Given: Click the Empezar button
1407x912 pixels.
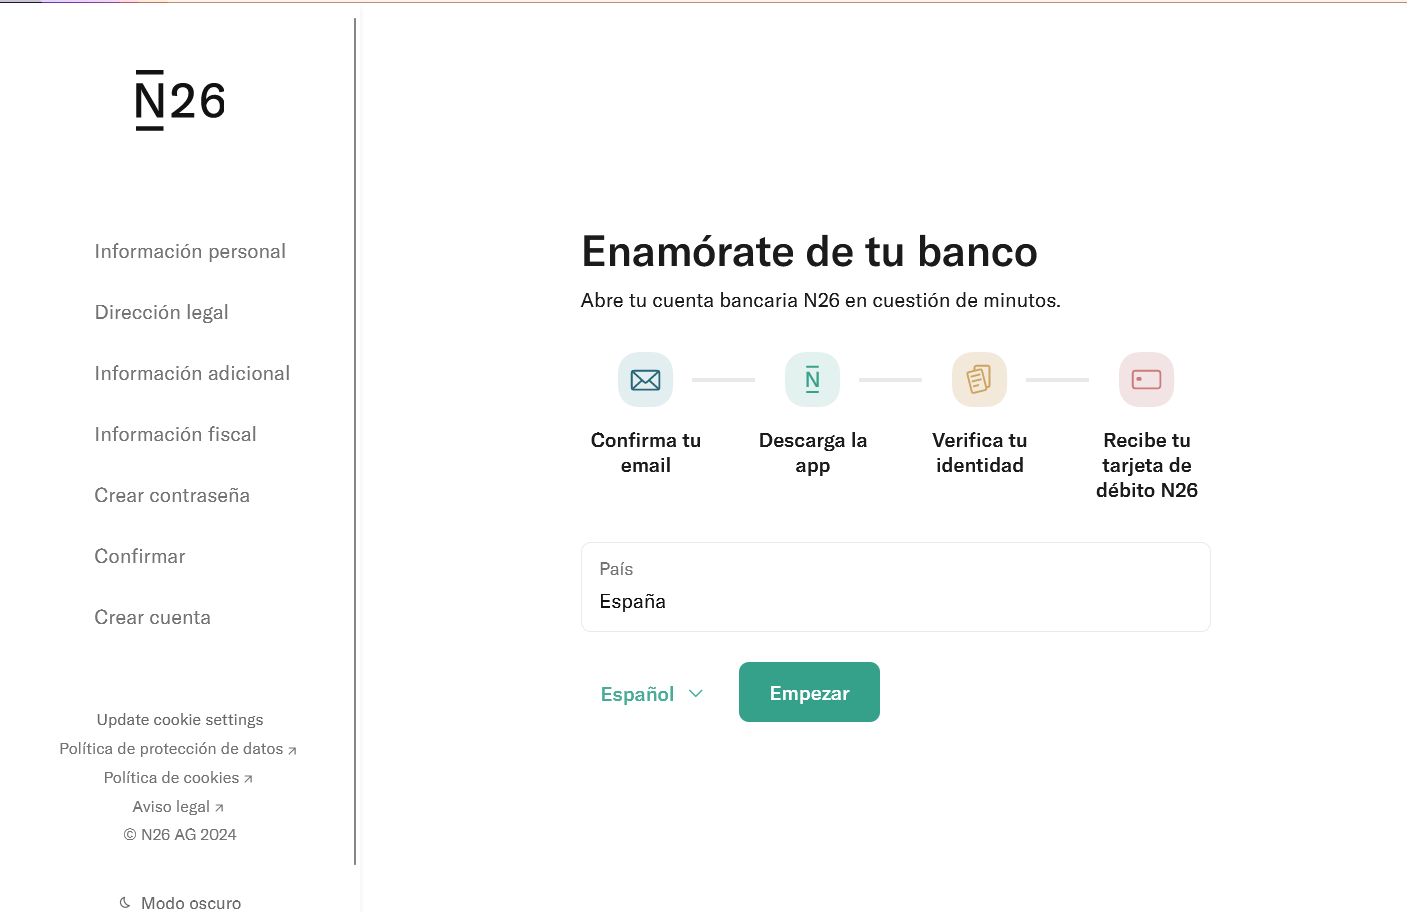Looking at the screenshot, I should (x=809, y=692).
